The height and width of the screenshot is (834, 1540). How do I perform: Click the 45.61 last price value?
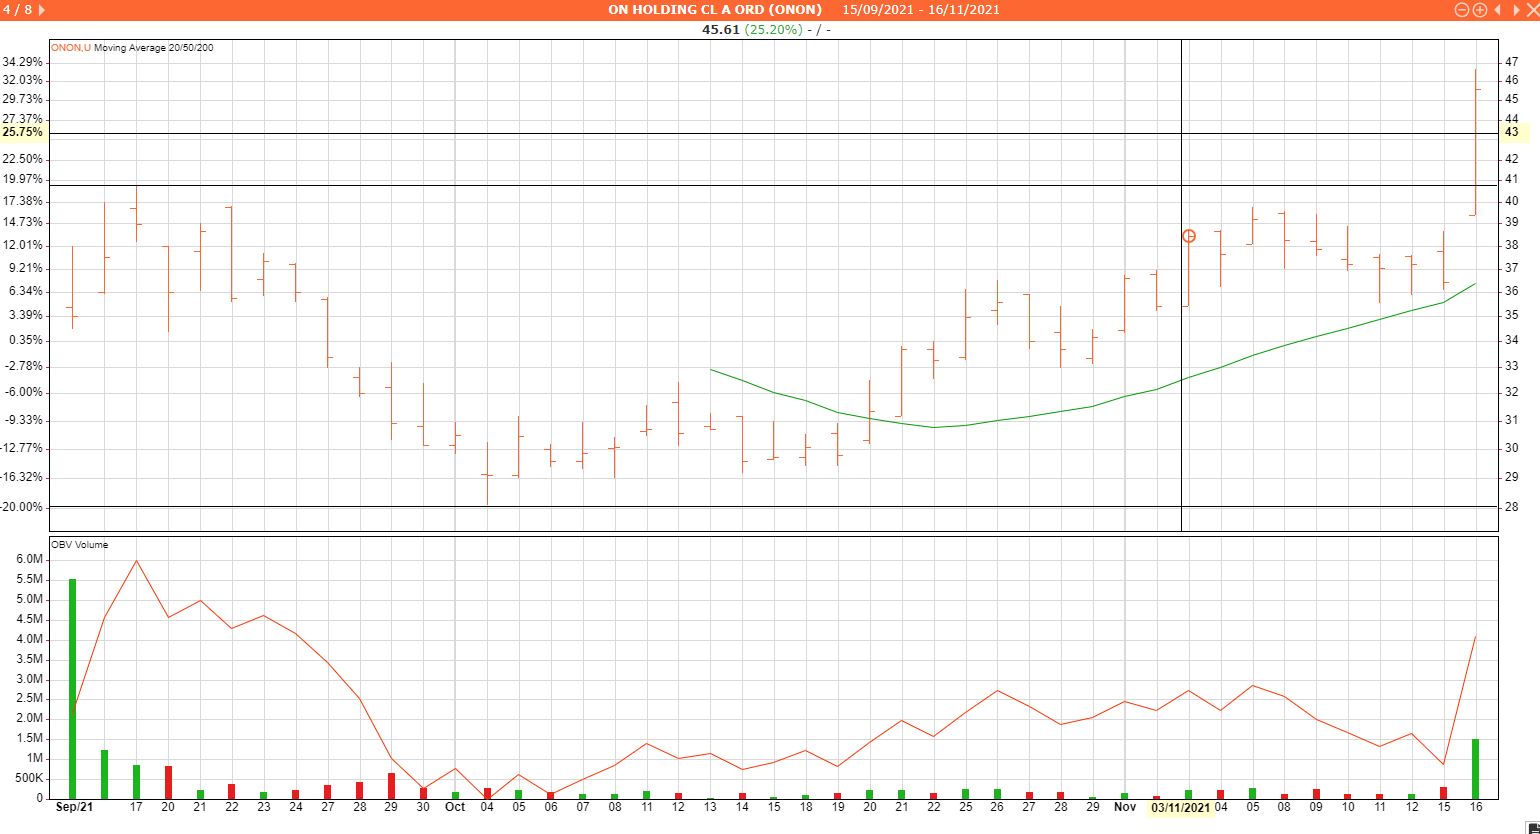pyautogui.click(x=720, y=29)
